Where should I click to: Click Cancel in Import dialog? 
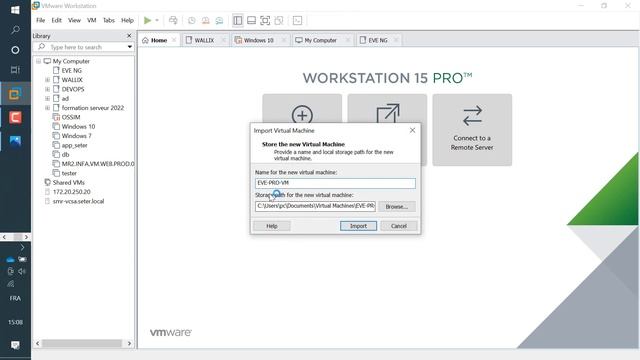(399, 226)
